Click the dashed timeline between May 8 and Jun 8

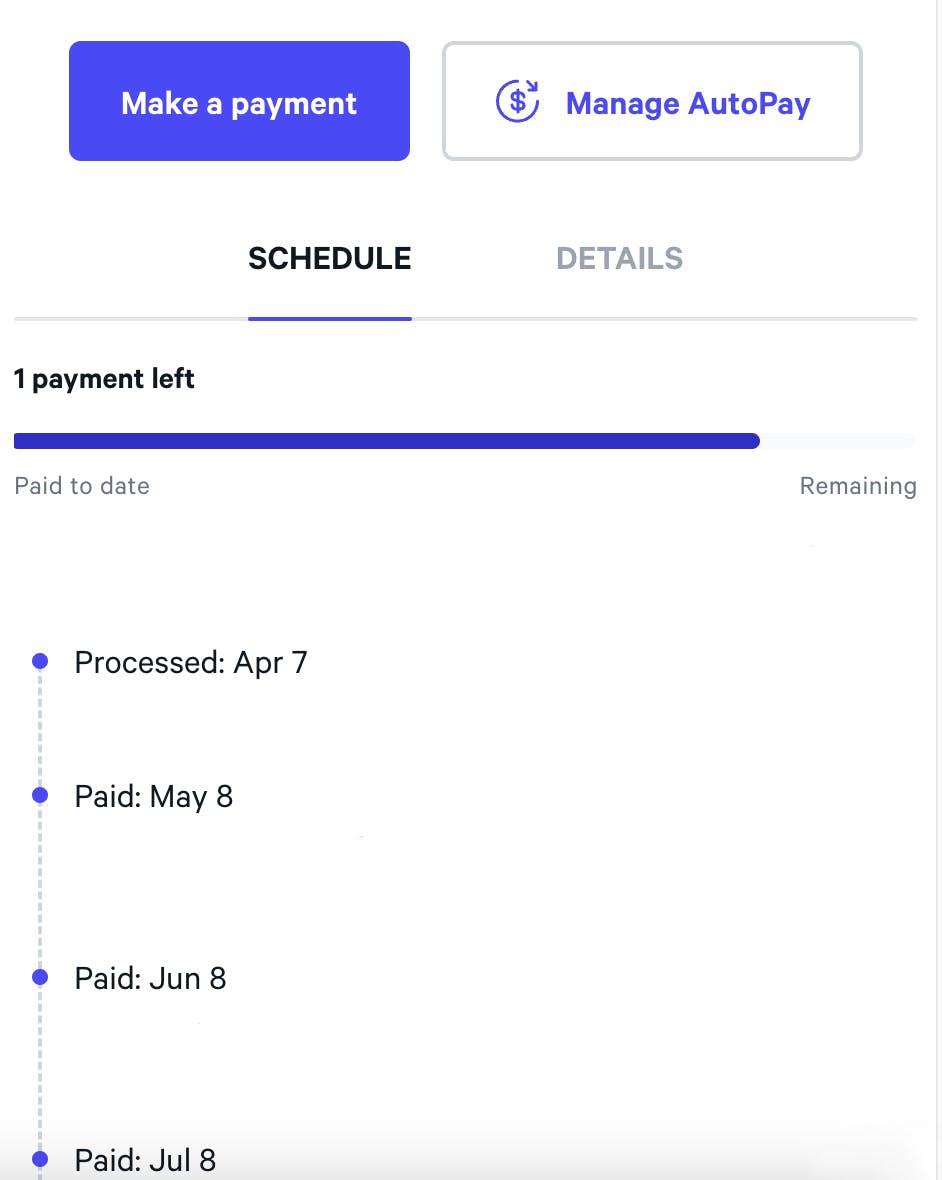pos(40,886)
